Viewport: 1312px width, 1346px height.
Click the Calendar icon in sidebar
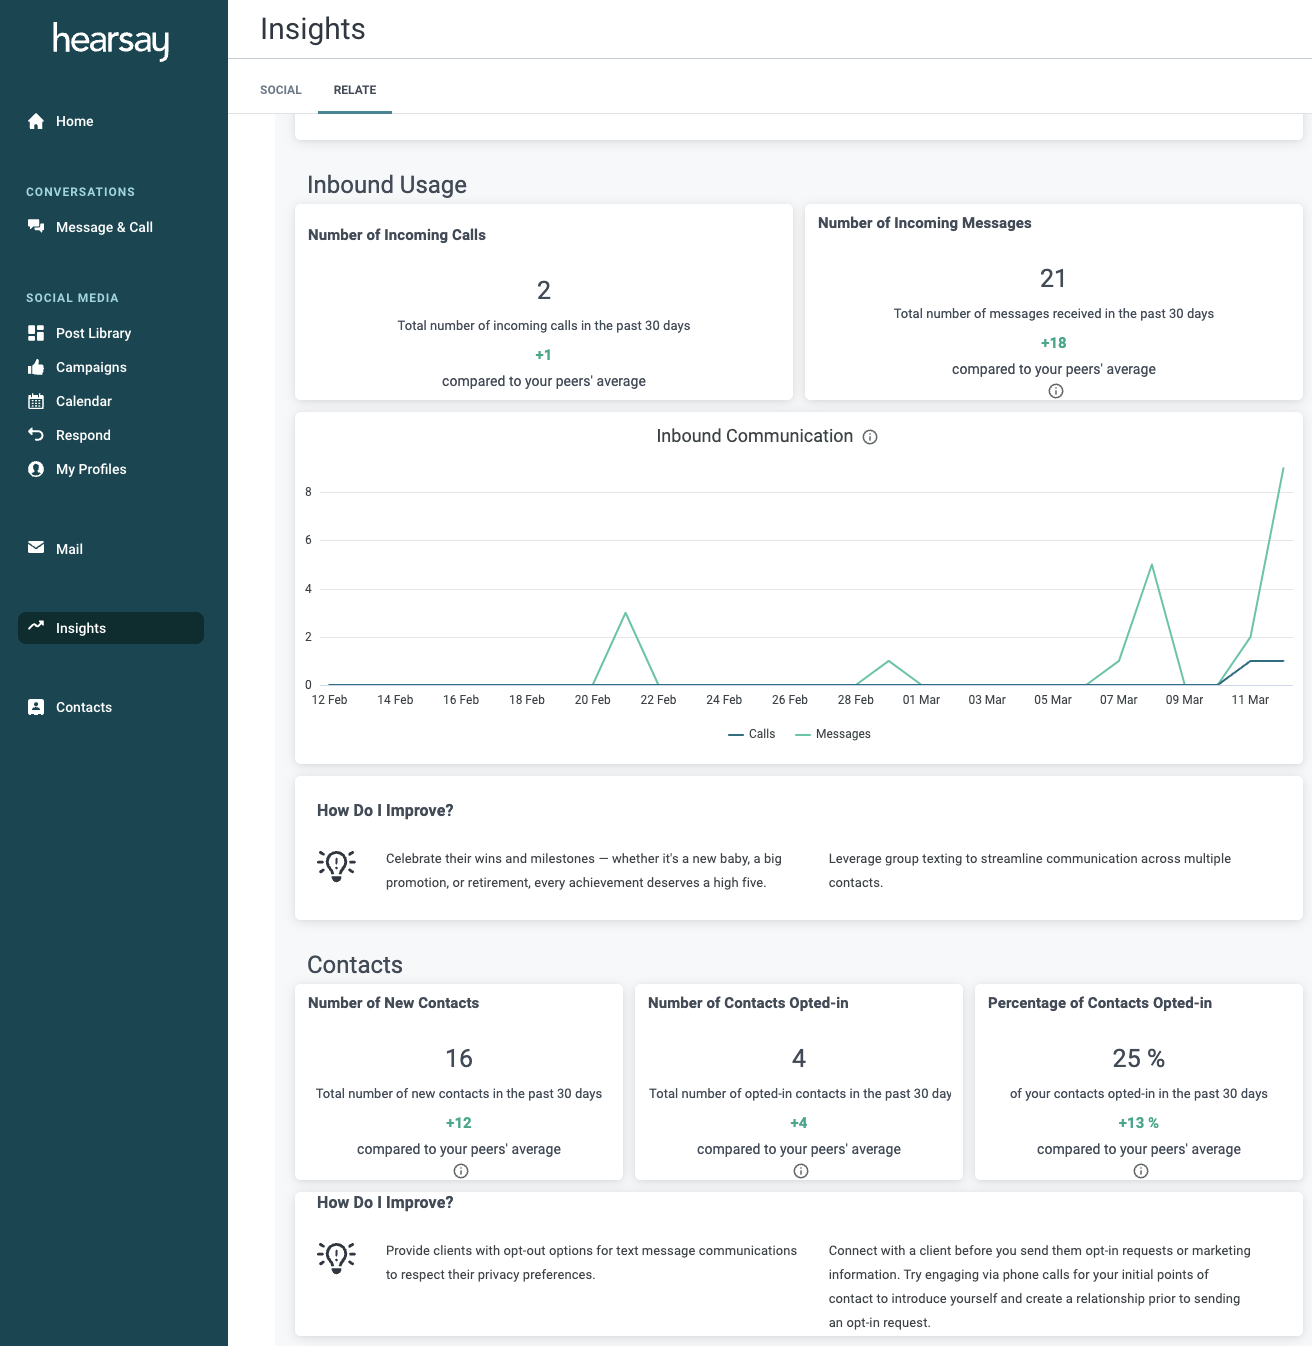pyautogui.click(x=36, y=401)
